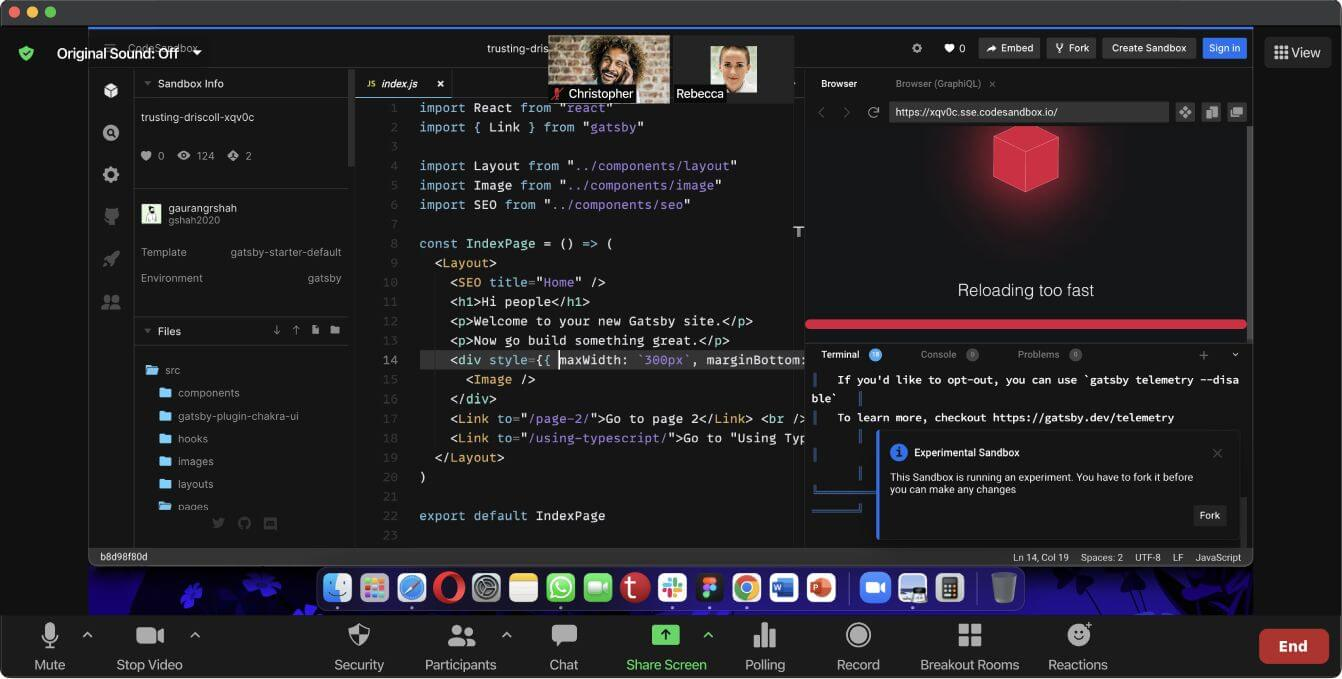Click the Fork button in Experimental Sandbox notice
This screenshot has height=679, width=1342.
tap(1210, 516)
